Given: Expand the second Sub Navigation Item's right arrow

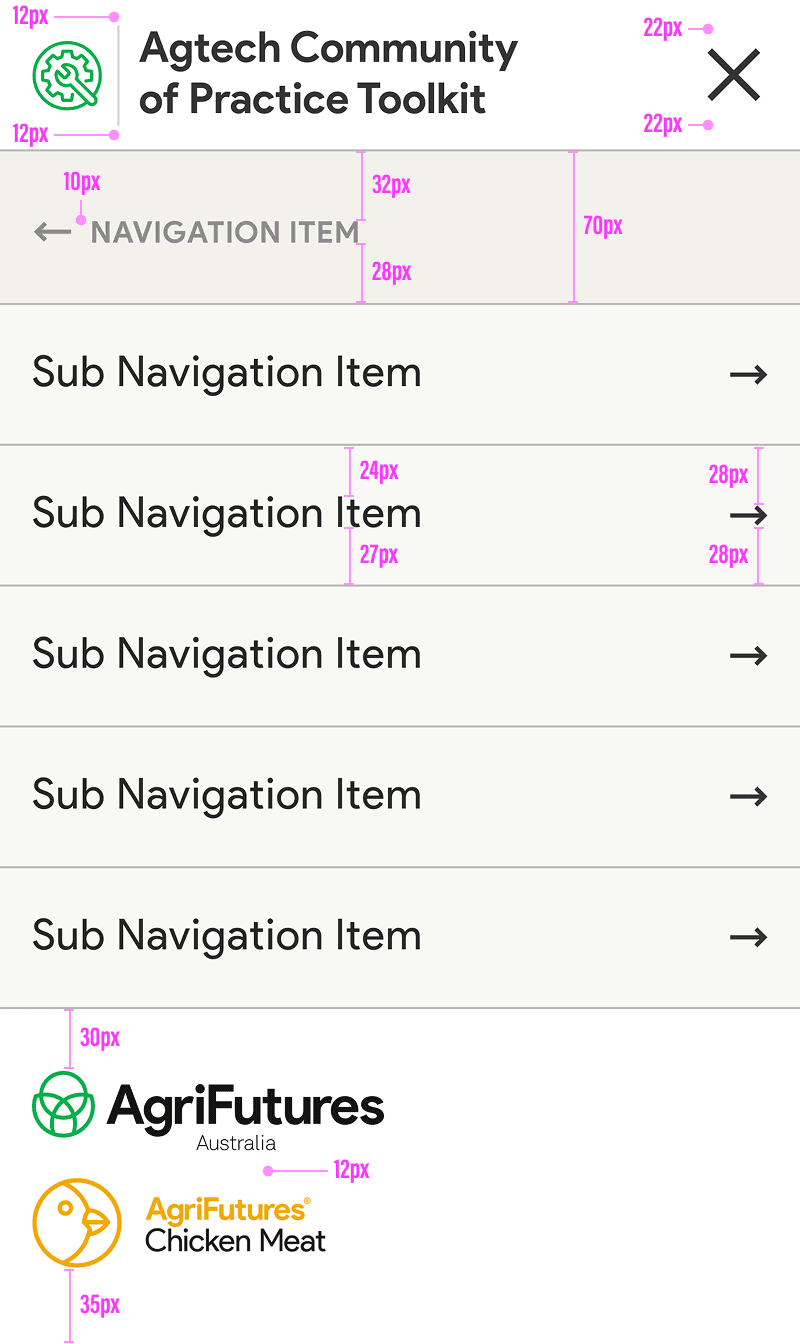Looking at the screenshot, I should coord(748,515).
